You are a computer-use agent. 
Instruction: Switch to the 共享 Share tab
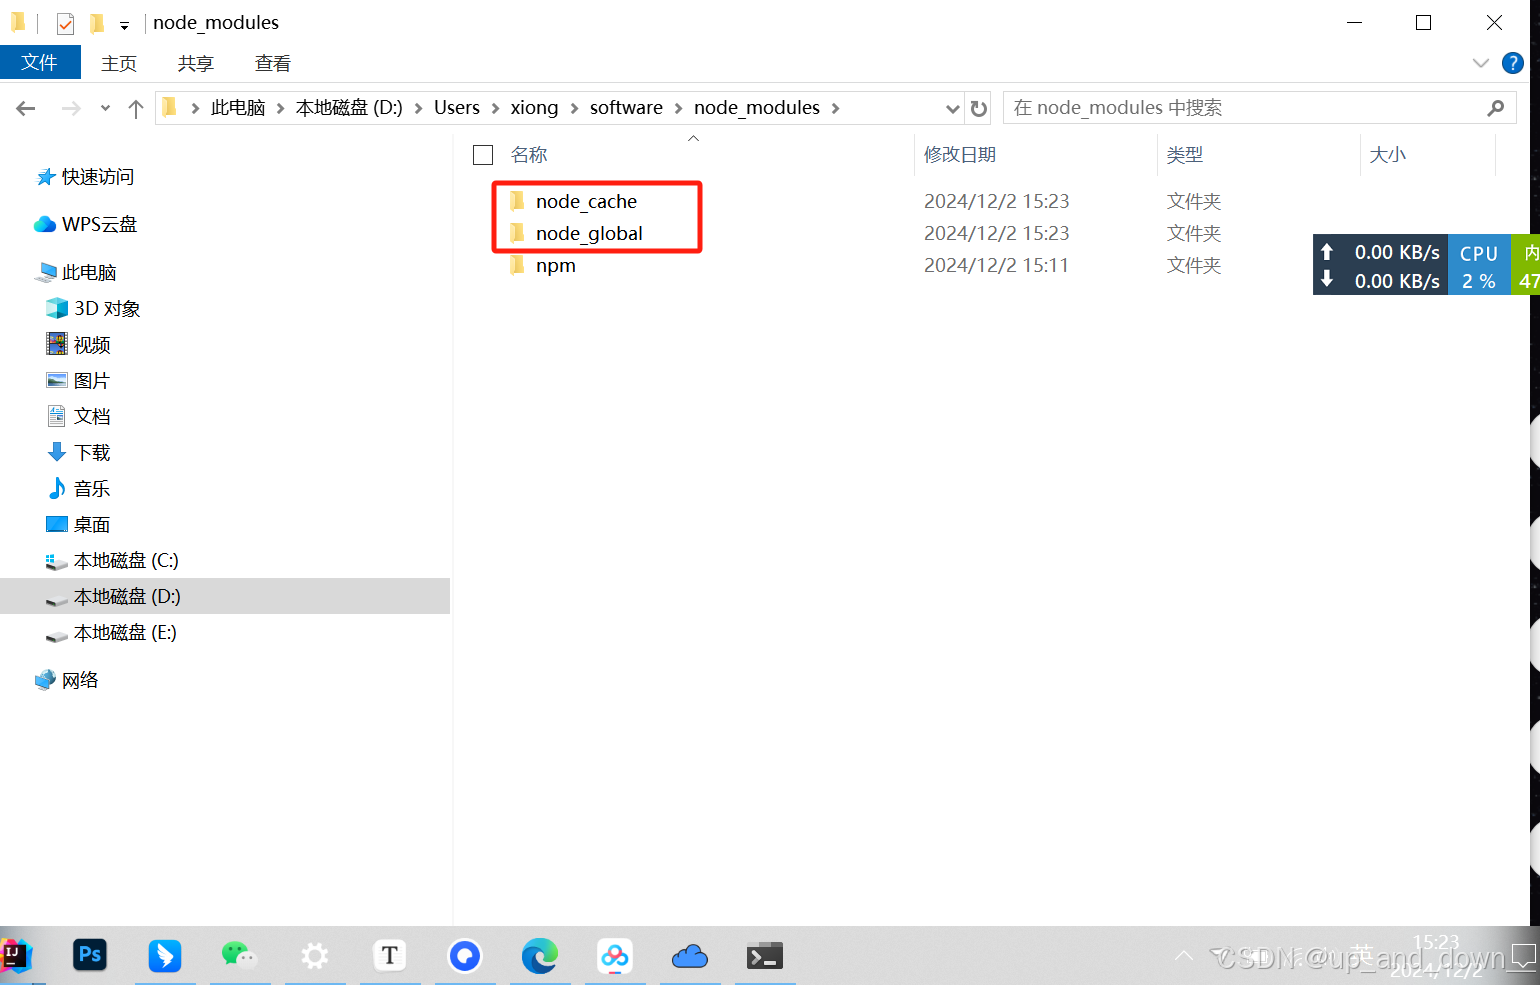(196, 63)
